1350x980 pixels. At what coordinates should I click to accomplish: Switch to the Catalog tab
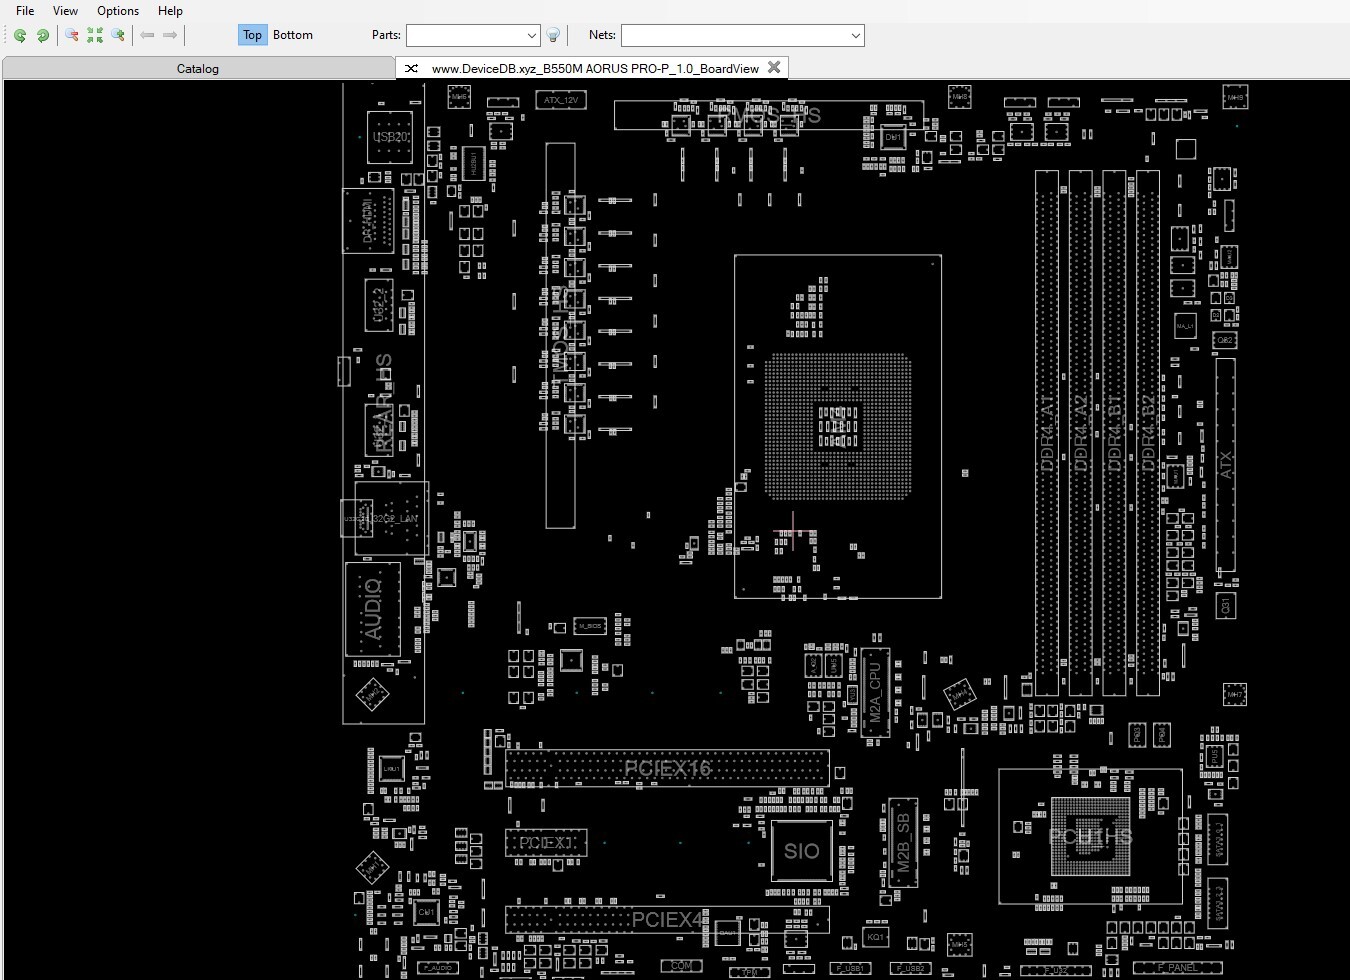[198, 68]
